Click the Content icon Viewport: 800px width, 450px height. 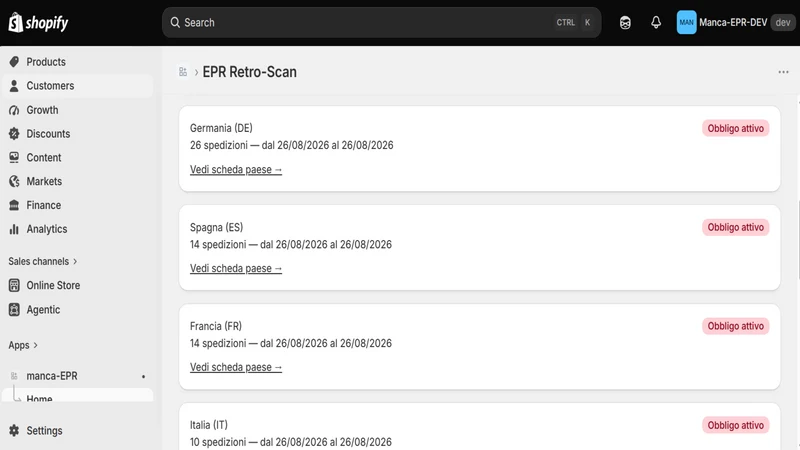tap(14, 158)
